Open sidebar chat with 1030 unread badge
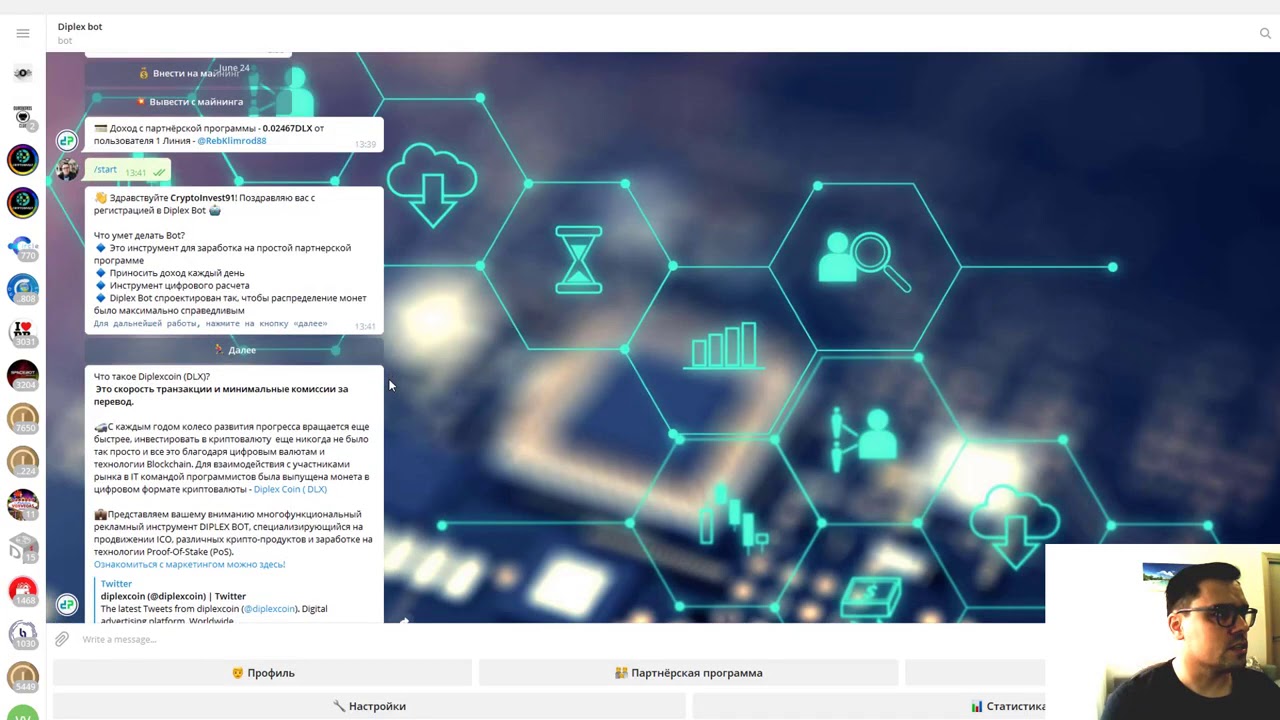Screen dimensions: 1280x720 [x=22, y=633]
